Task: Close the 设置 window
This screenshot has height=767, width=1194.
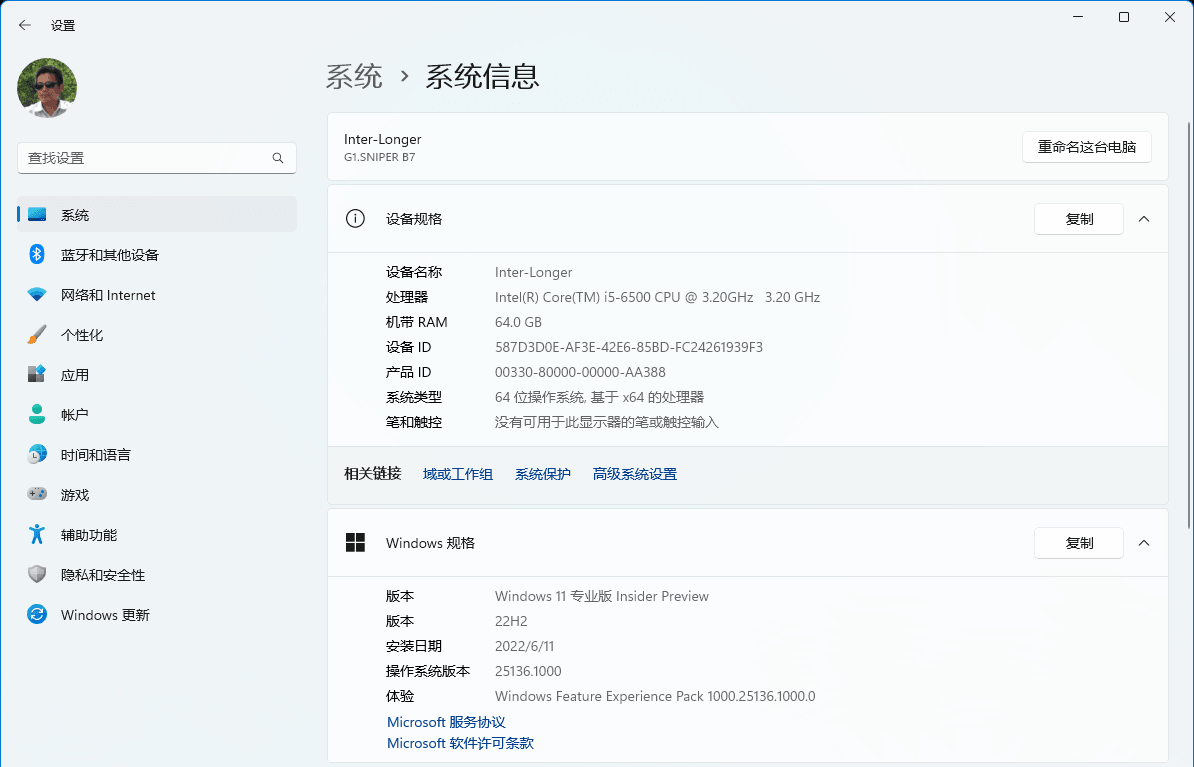Action: click(1170, 18)
